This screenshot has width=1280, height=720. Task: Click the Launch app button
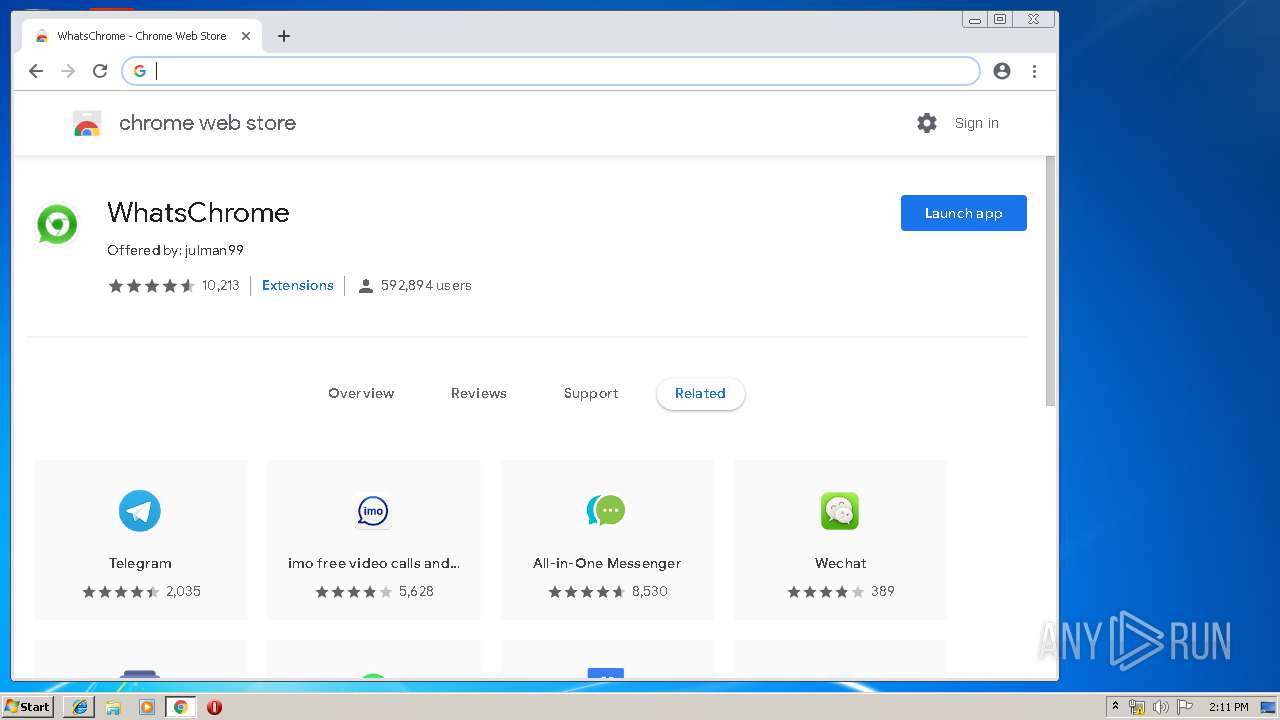click(963, 213)
